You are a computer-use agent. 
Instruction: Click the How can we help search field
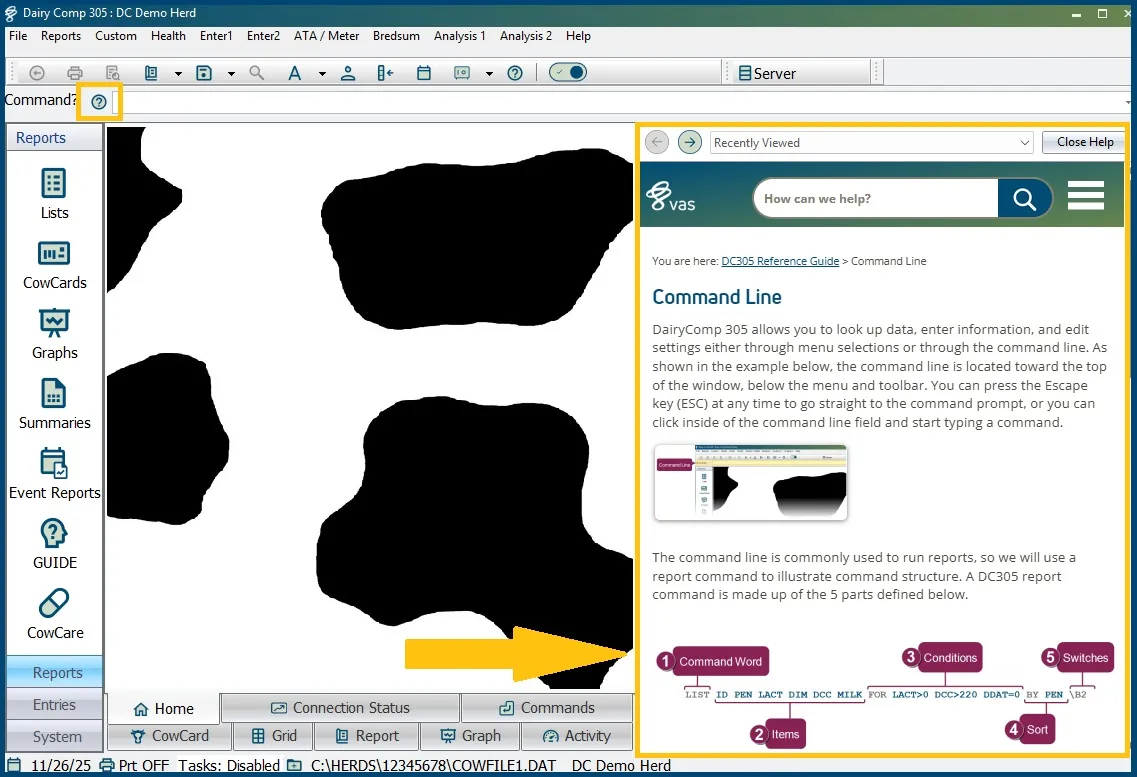tap(876, 199)
